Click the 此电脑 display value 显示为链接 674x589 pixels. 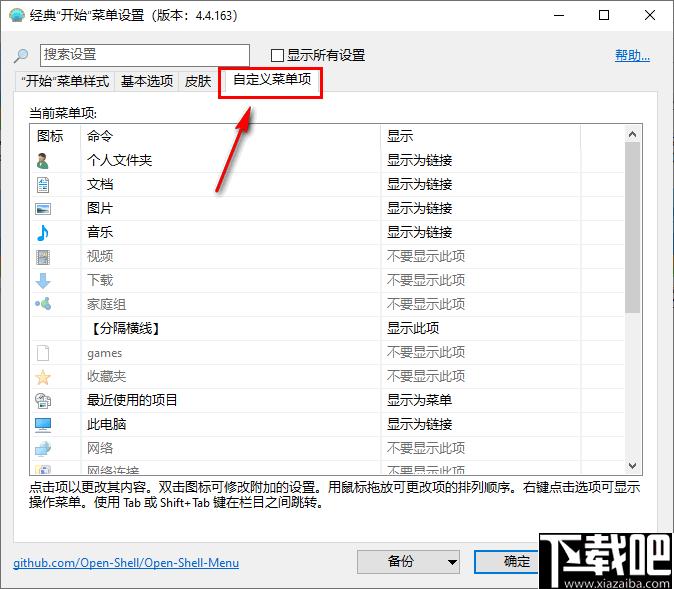[420, 425]
